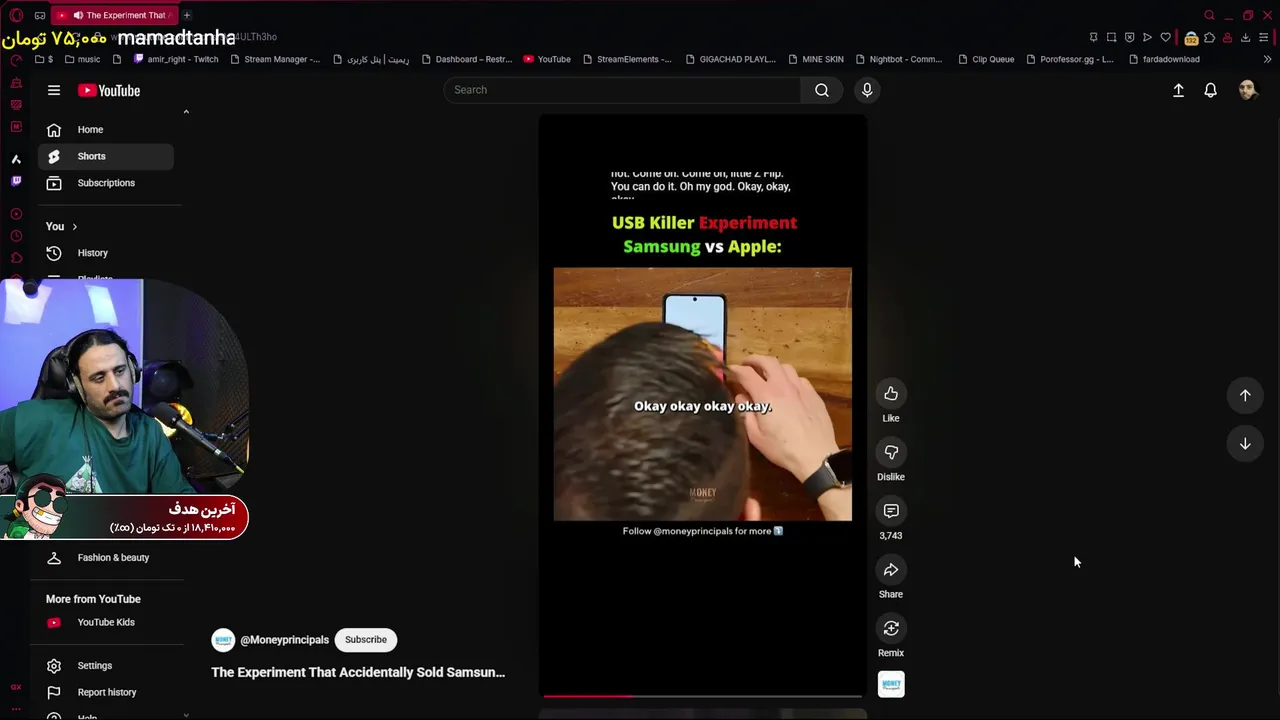Show more bookmarks with chevron
The image size is (1280, 720).
click(x=1267, y=59)
